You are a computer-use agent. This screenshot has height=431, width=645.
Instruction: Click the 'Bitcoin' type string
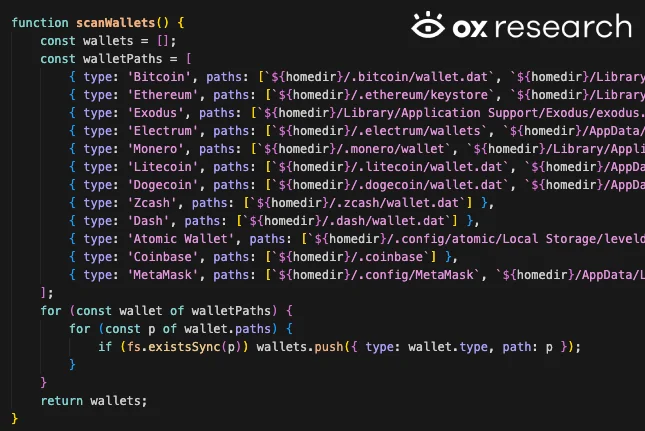[159, 77]
